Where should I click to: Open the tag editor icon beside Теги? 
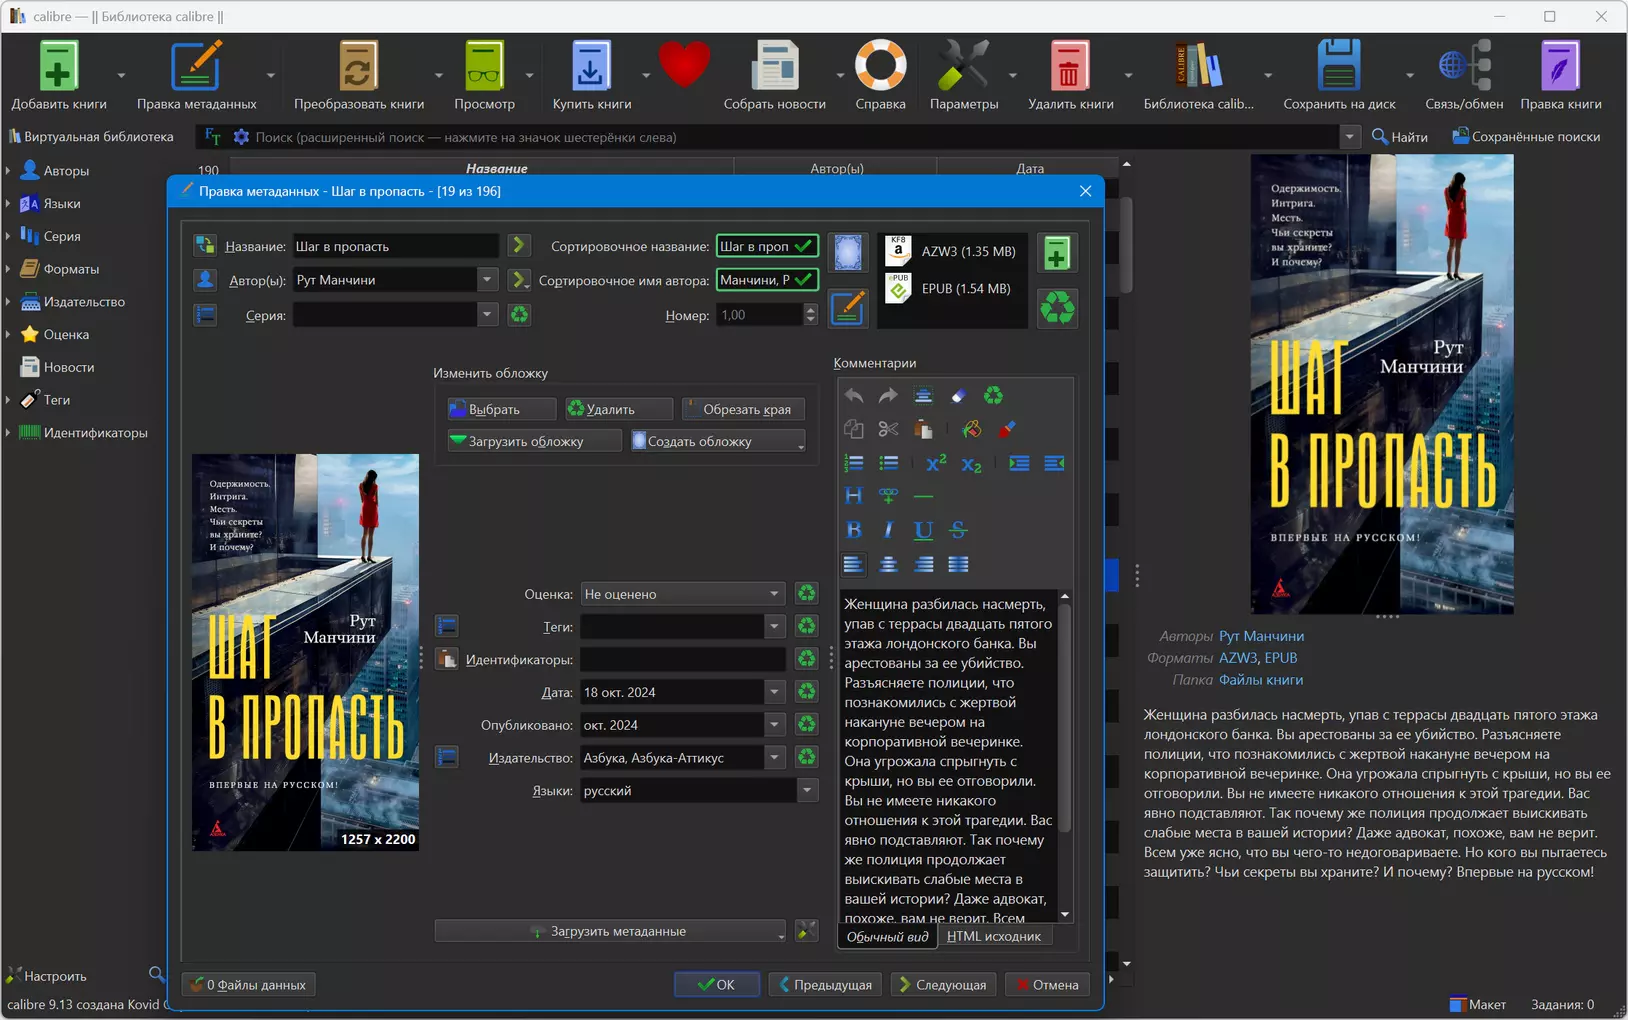(447, 626)
